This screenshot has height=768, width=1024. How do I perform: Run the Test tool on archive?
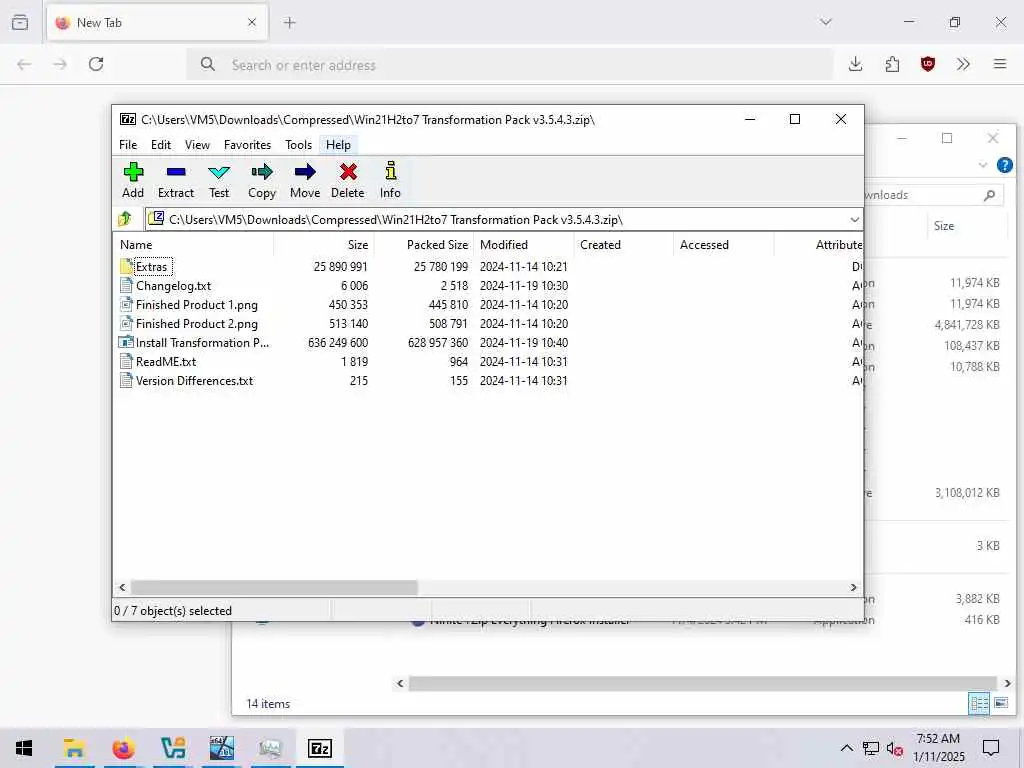[219, 180]
